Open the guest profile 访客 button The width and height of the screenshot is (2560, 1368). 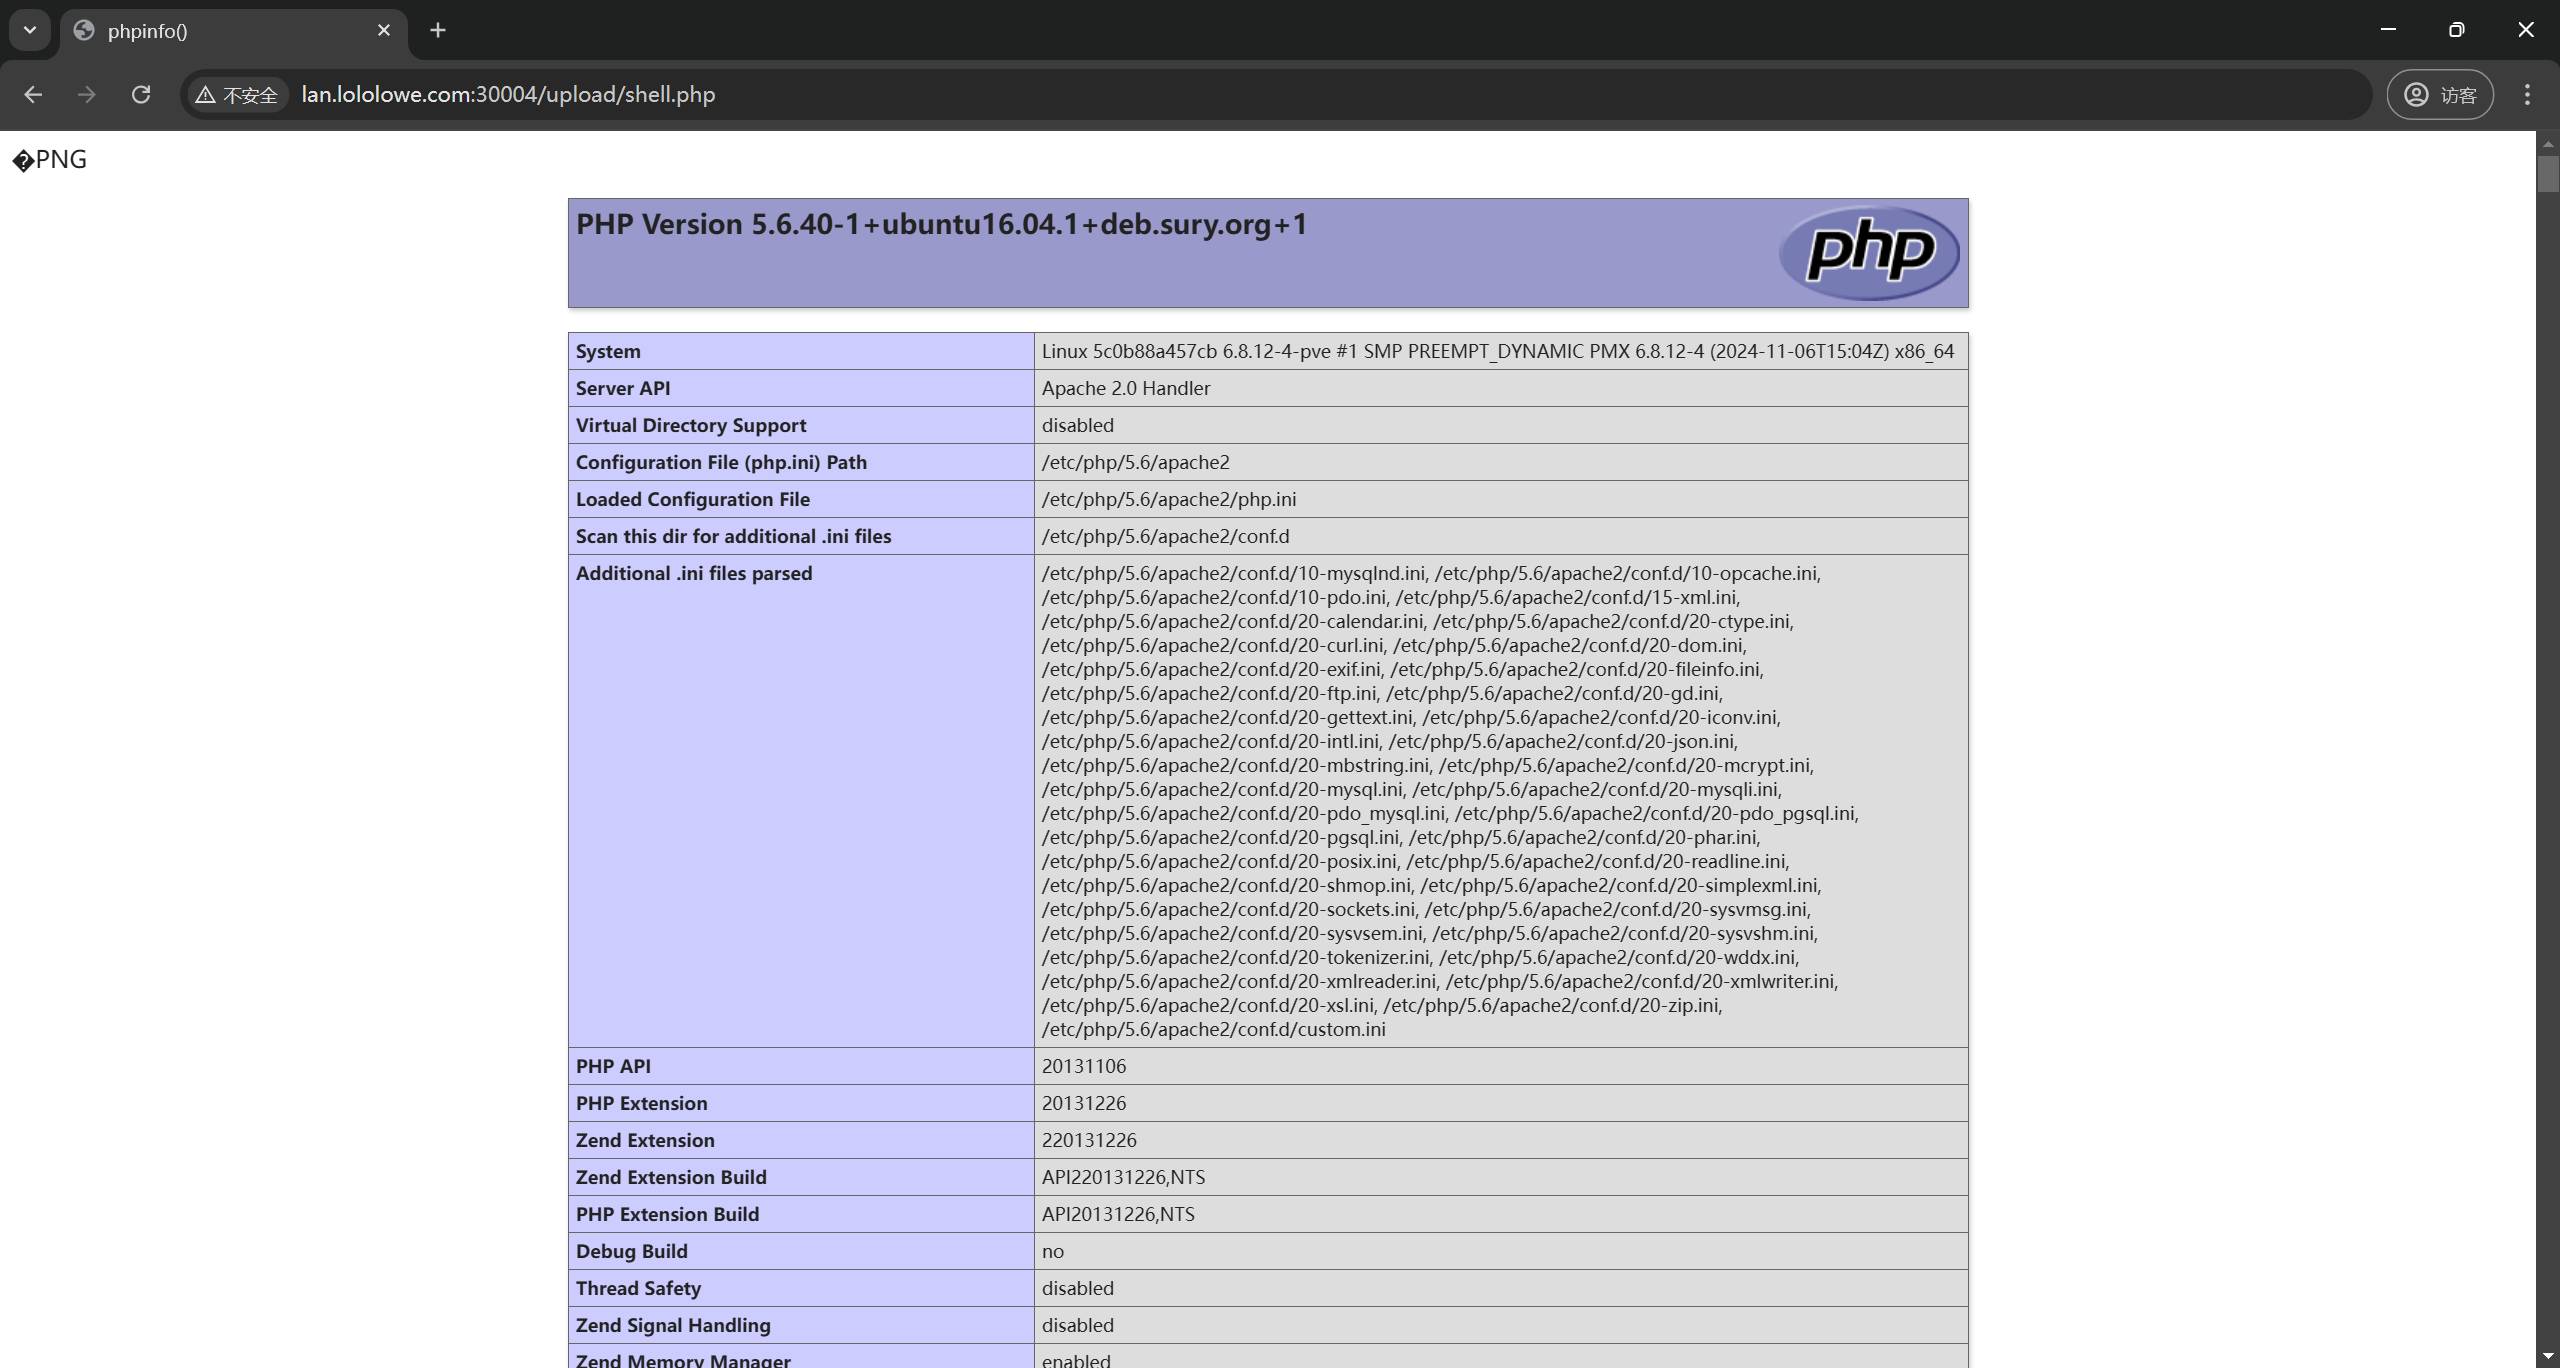pyautogui.click(x=2439, y=95)
